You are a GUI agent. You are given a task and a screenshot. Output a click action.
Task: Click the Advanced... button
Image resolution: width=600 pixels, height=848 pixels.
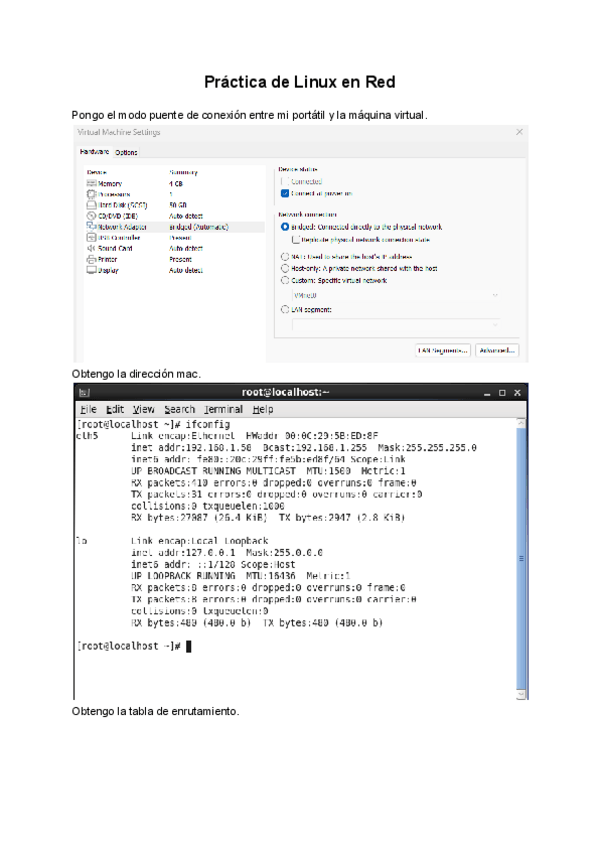(497, 350)
